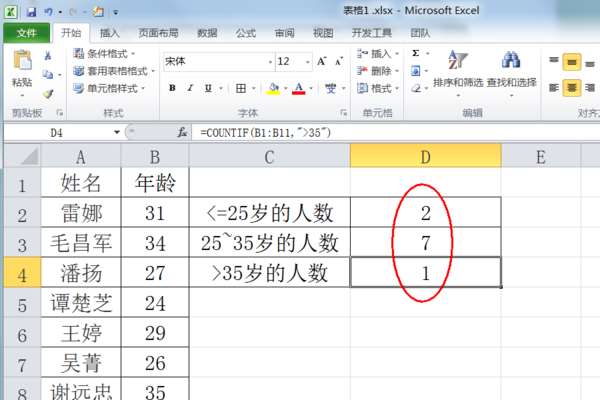The image size is (600, 400).
Task: Switch to the Home (开始) tab
Action: [x=71, y=33]
